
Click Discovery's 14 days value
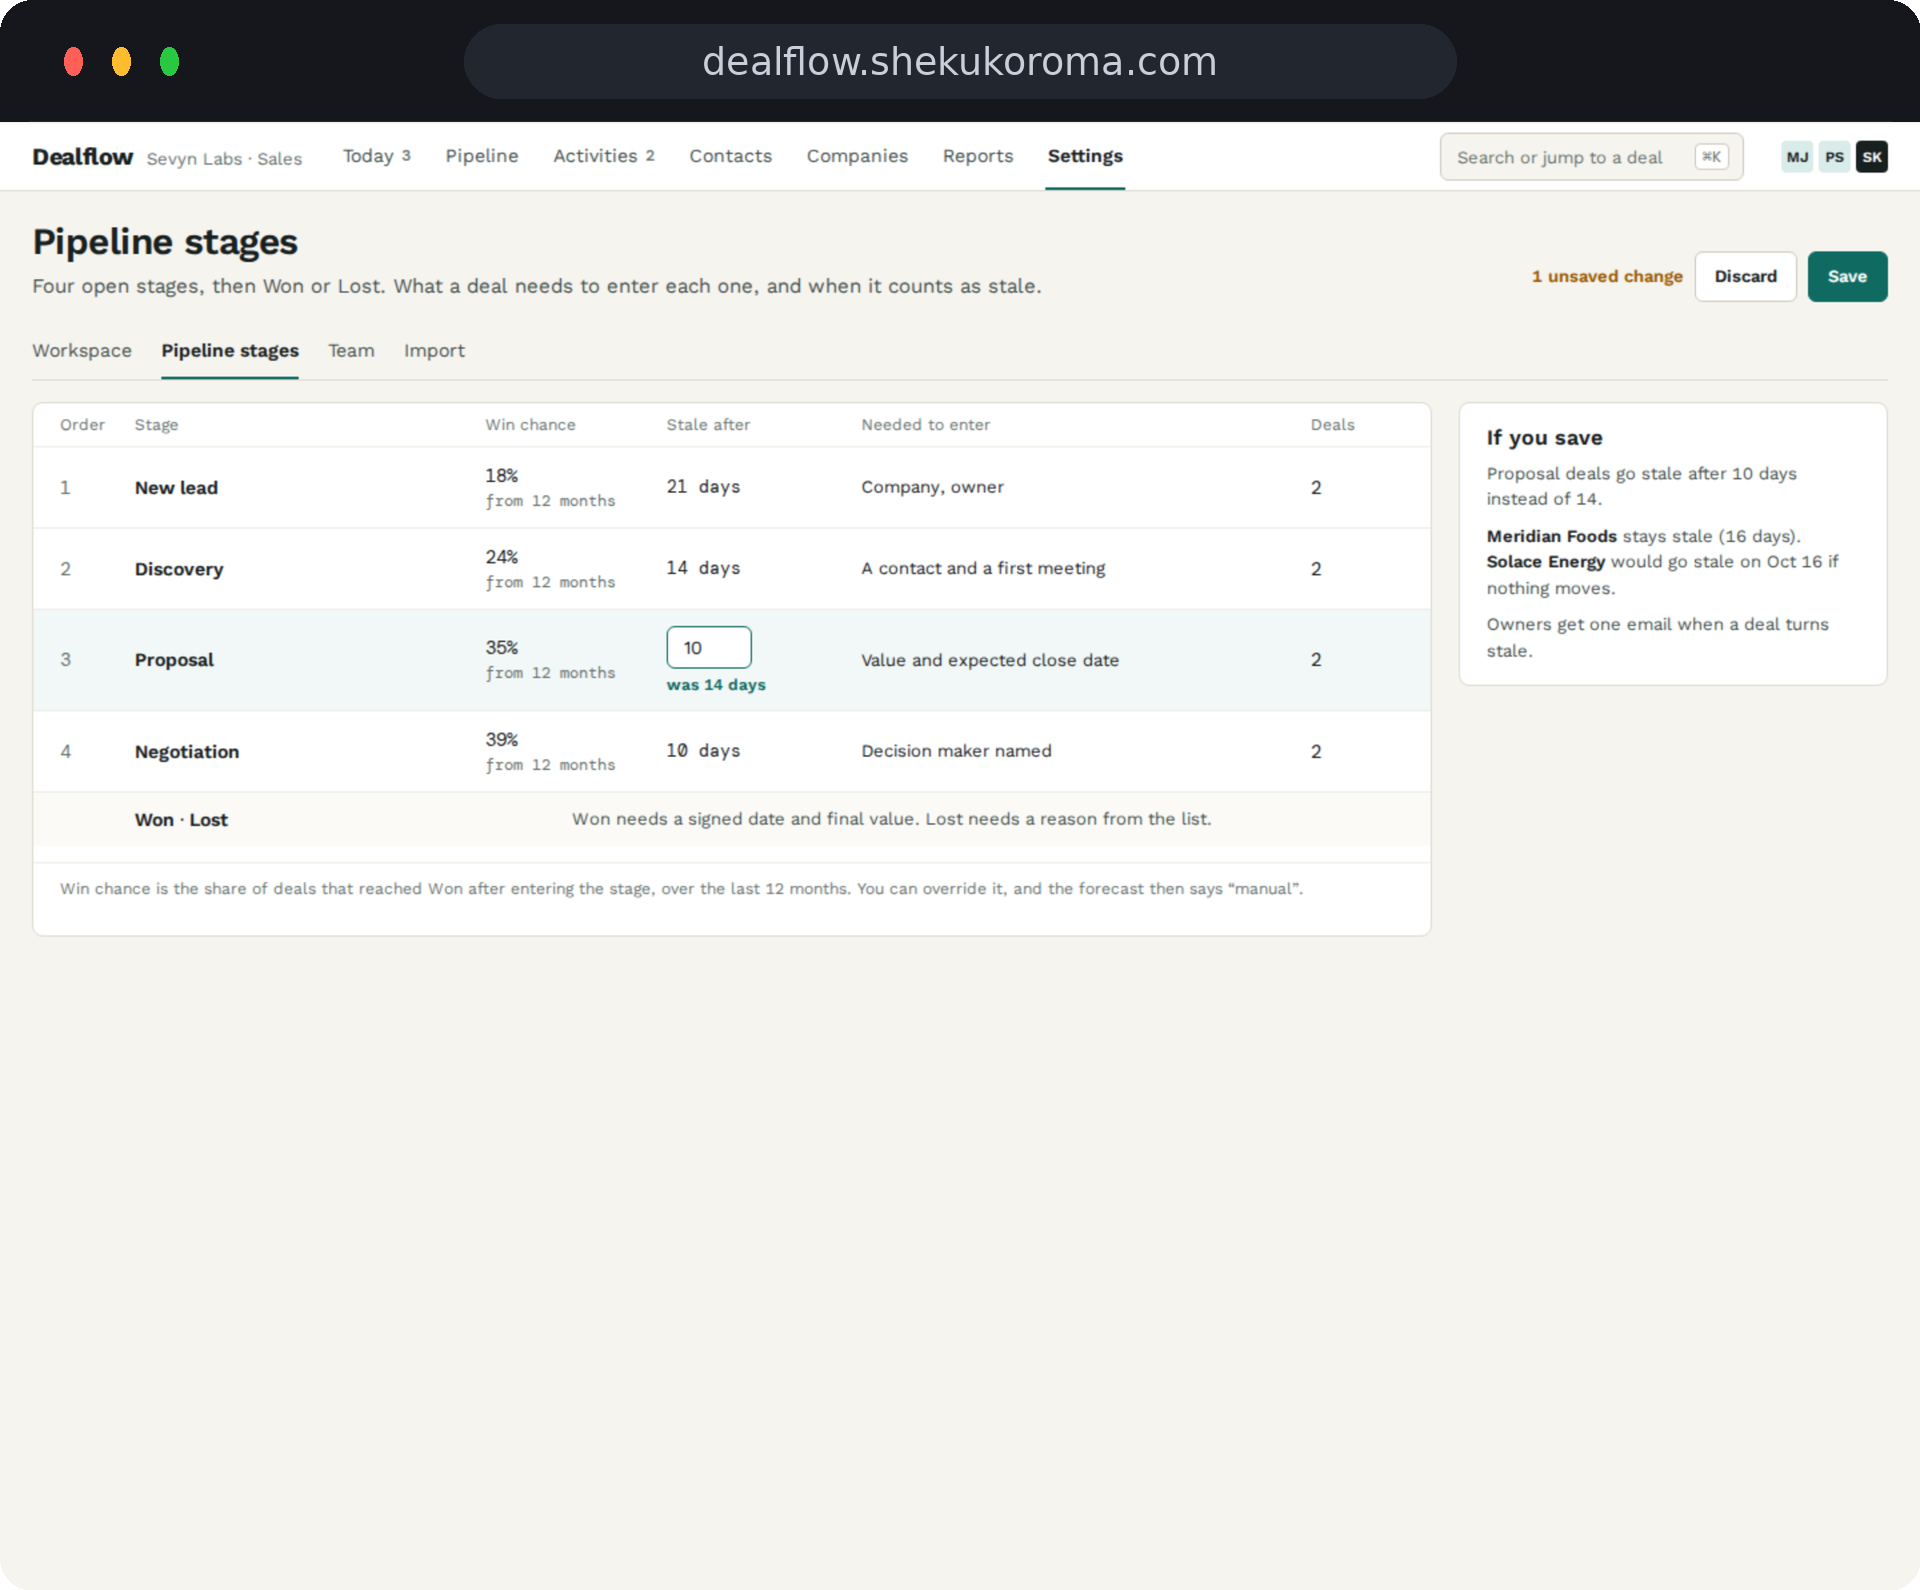(x=703, y=568)
